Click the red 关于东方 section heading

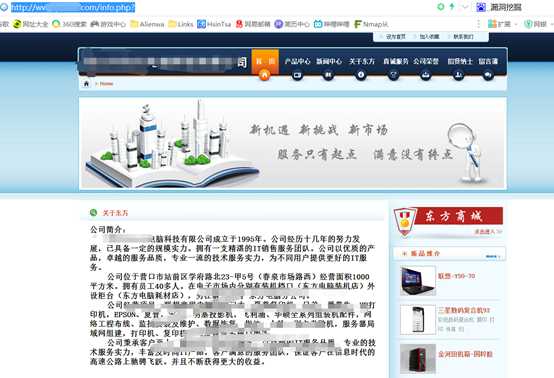[115, 213]
